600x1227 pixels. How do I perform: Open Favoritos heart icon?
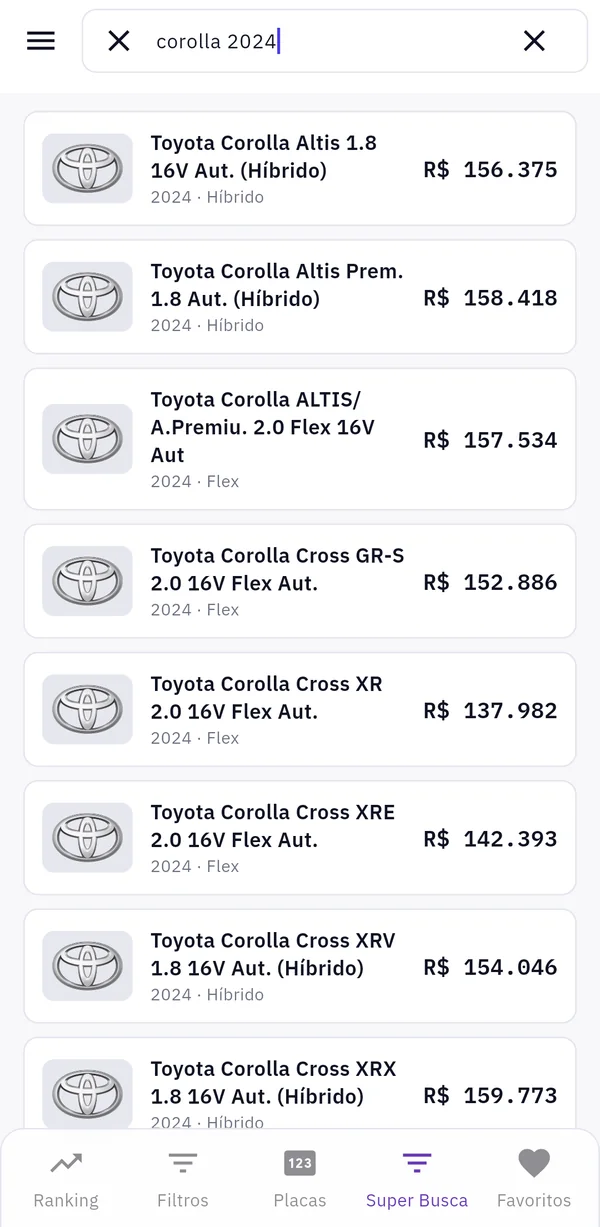pyautogui.click(x=534, y=1163)
